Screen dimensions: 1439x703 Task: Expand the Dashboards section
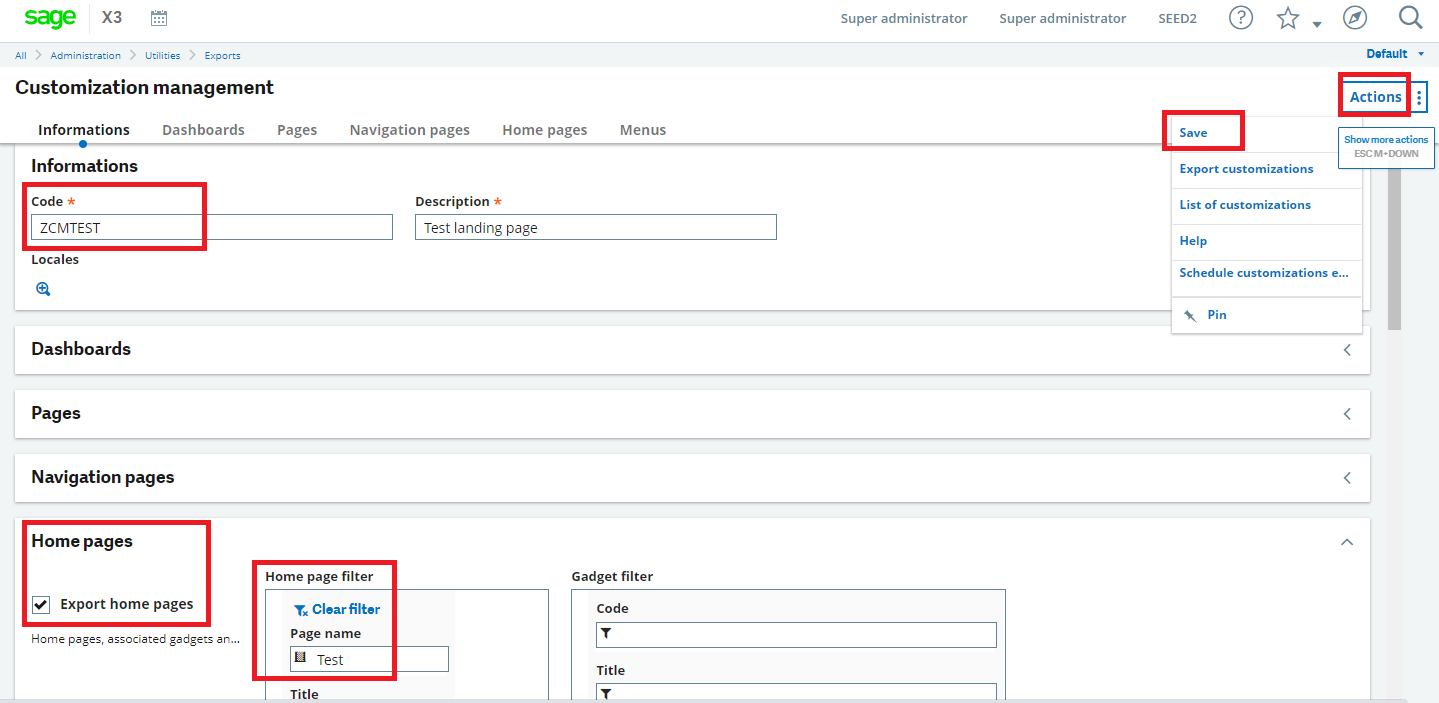pos(1347,349)
